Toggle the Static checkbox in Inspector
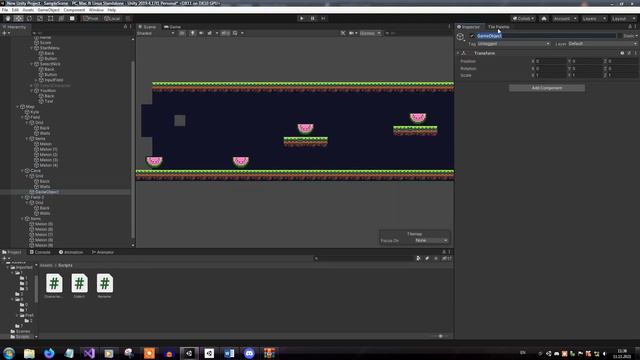Viewport: 640px width, 360px height. [x=620, y=36]
